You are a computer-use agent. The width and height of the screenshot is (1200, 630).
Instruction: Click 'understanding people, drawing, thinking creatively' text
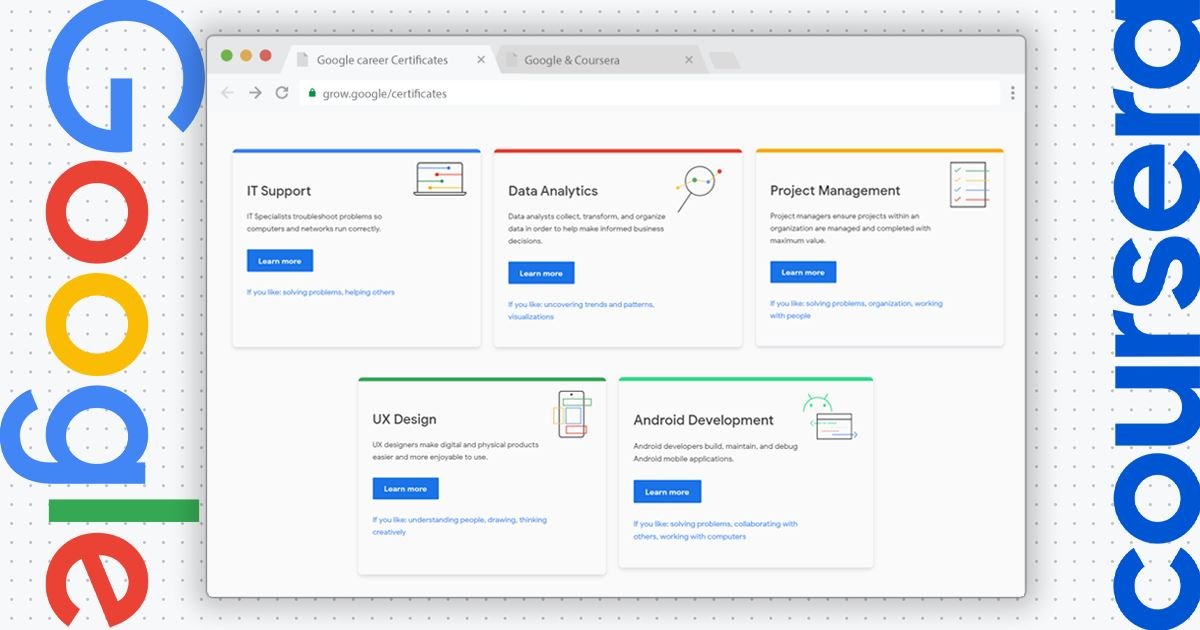[x=460, y=526]
